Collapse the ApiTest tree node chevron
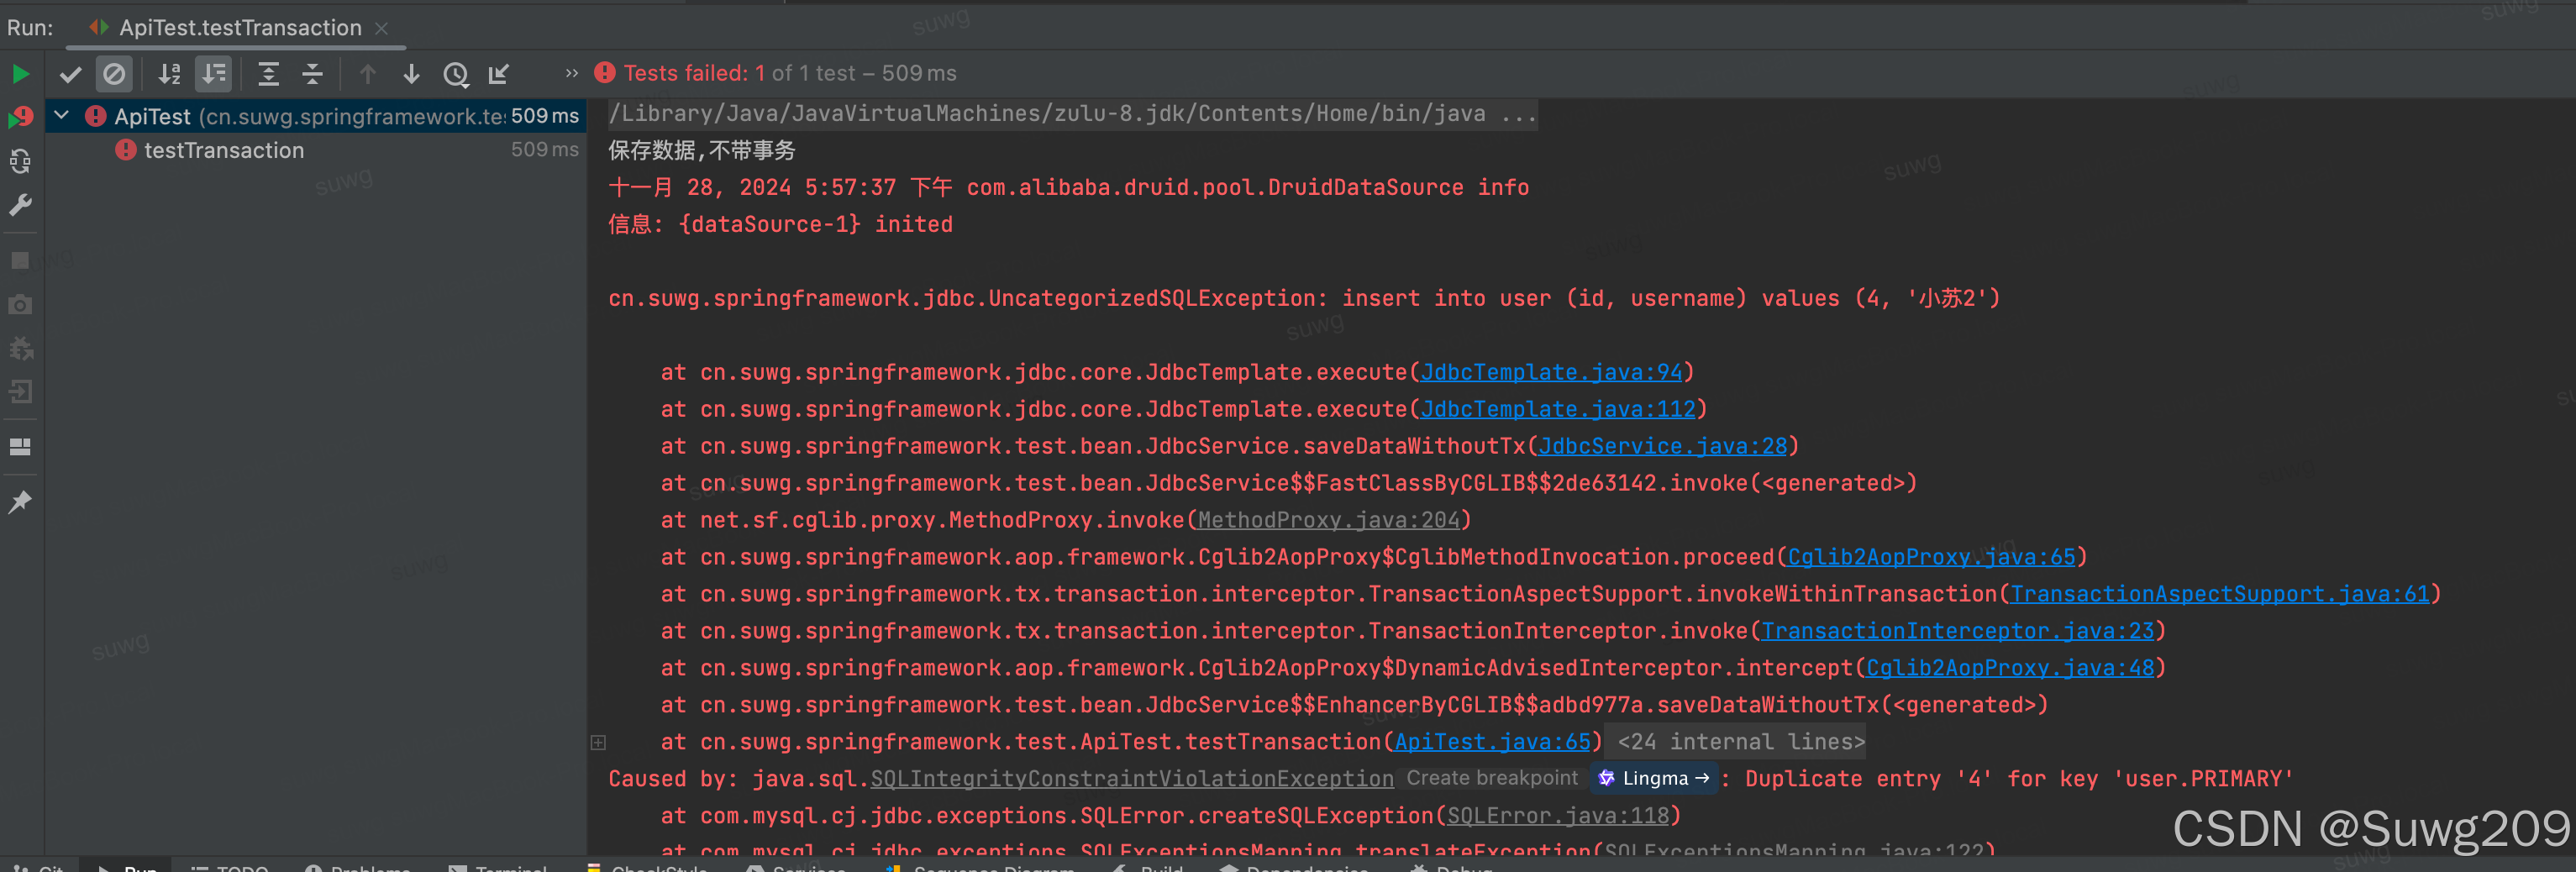 click(62, 116)
